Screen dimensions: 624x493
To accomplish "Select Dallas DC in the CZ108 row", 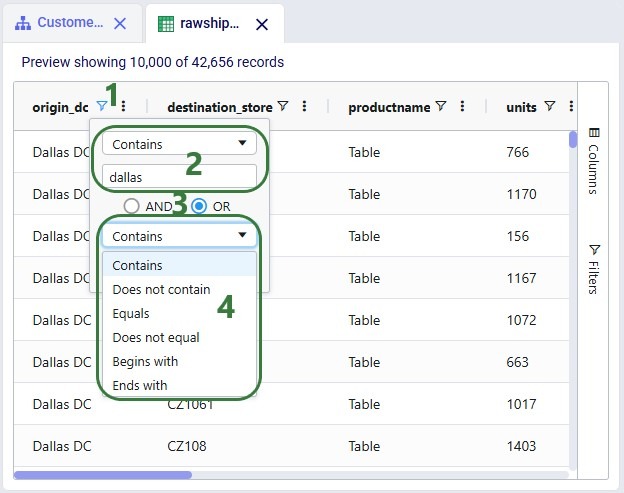I will 62,446.
